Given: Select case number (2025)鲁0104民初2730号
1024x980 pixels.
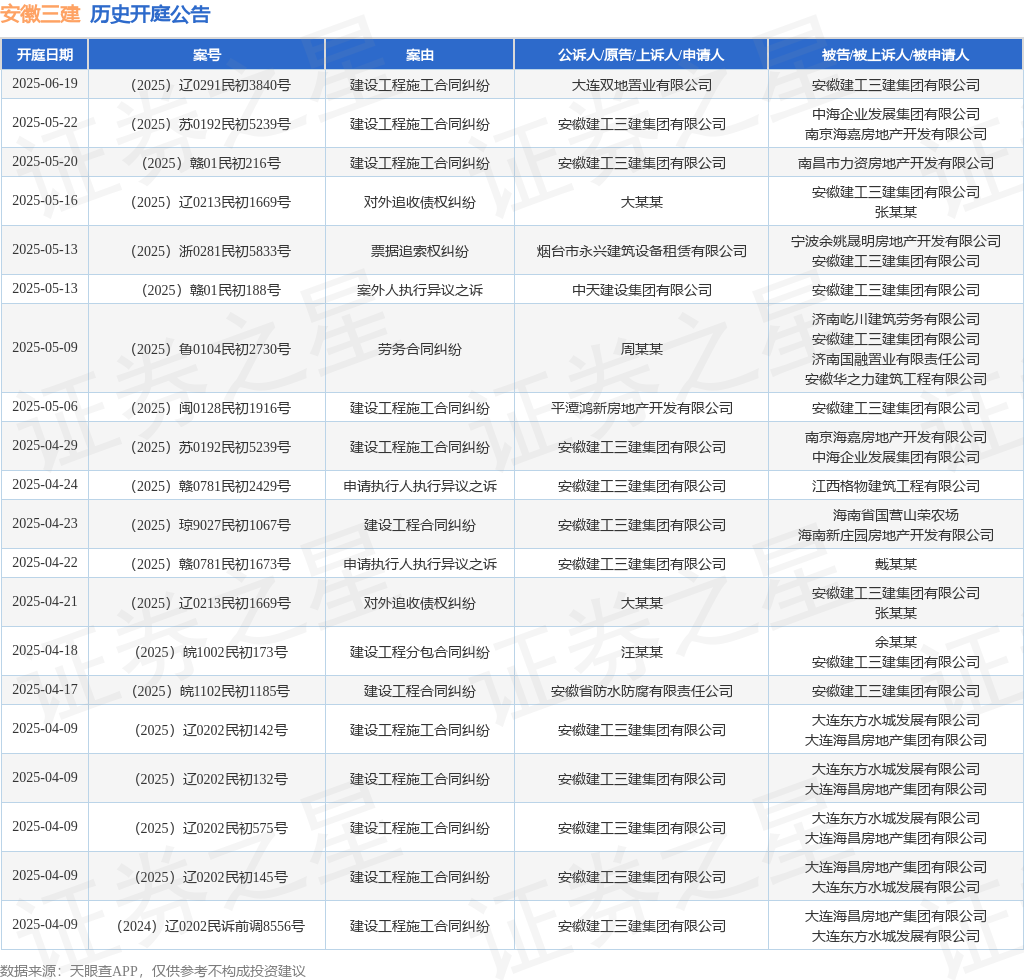Looking at the screenshot, I should (x=210, y=349).
